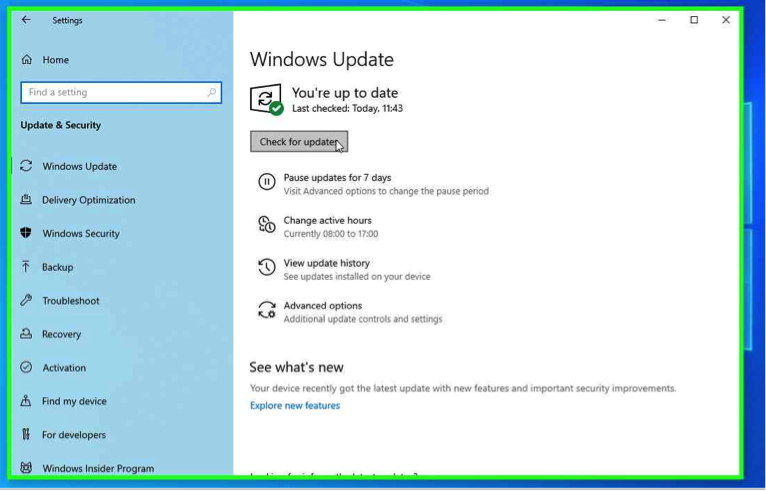Click the Home icon in sidebar
Image resolution: width=766 pixels, height=491 pixels.
coord(27,60)
